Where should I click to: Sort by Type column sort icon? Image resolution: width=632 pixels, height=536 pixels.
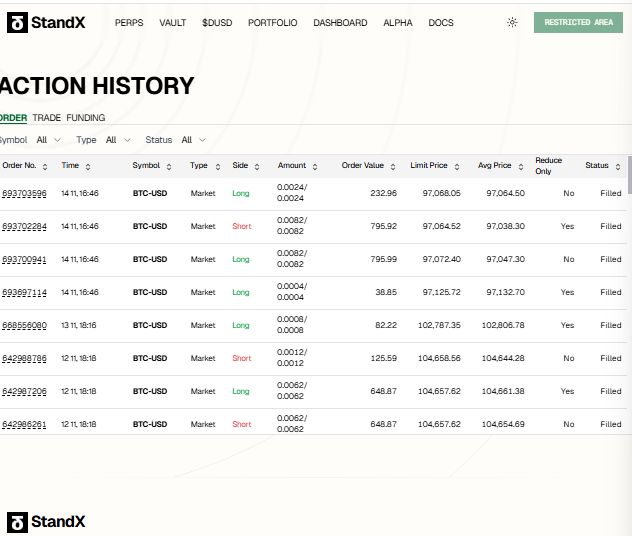coord(218,166)
